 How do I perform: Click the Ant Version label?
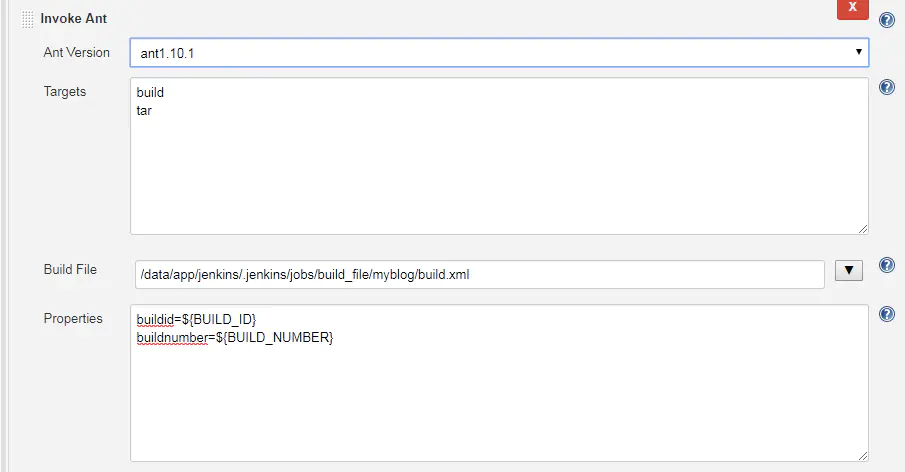[x=76, y=53]
